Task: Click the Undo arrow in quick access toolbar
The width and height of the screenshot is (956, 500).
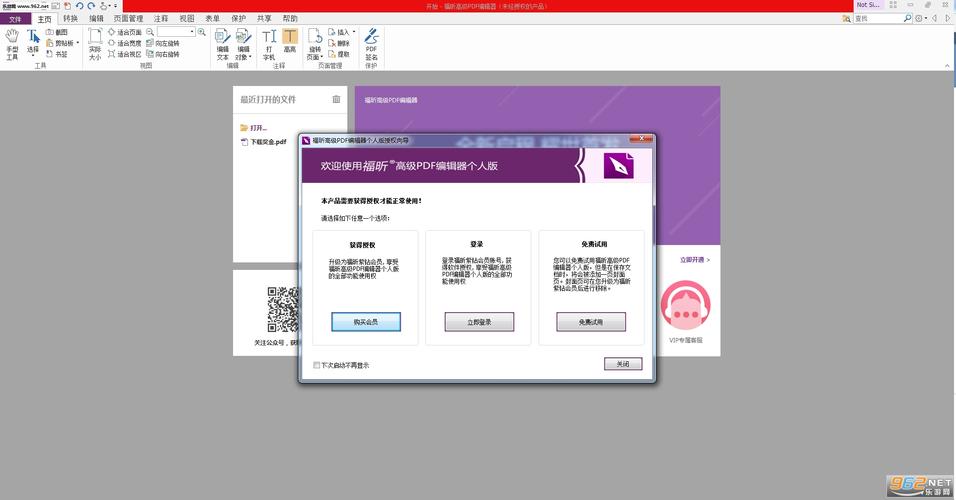Action: [79, 6]
